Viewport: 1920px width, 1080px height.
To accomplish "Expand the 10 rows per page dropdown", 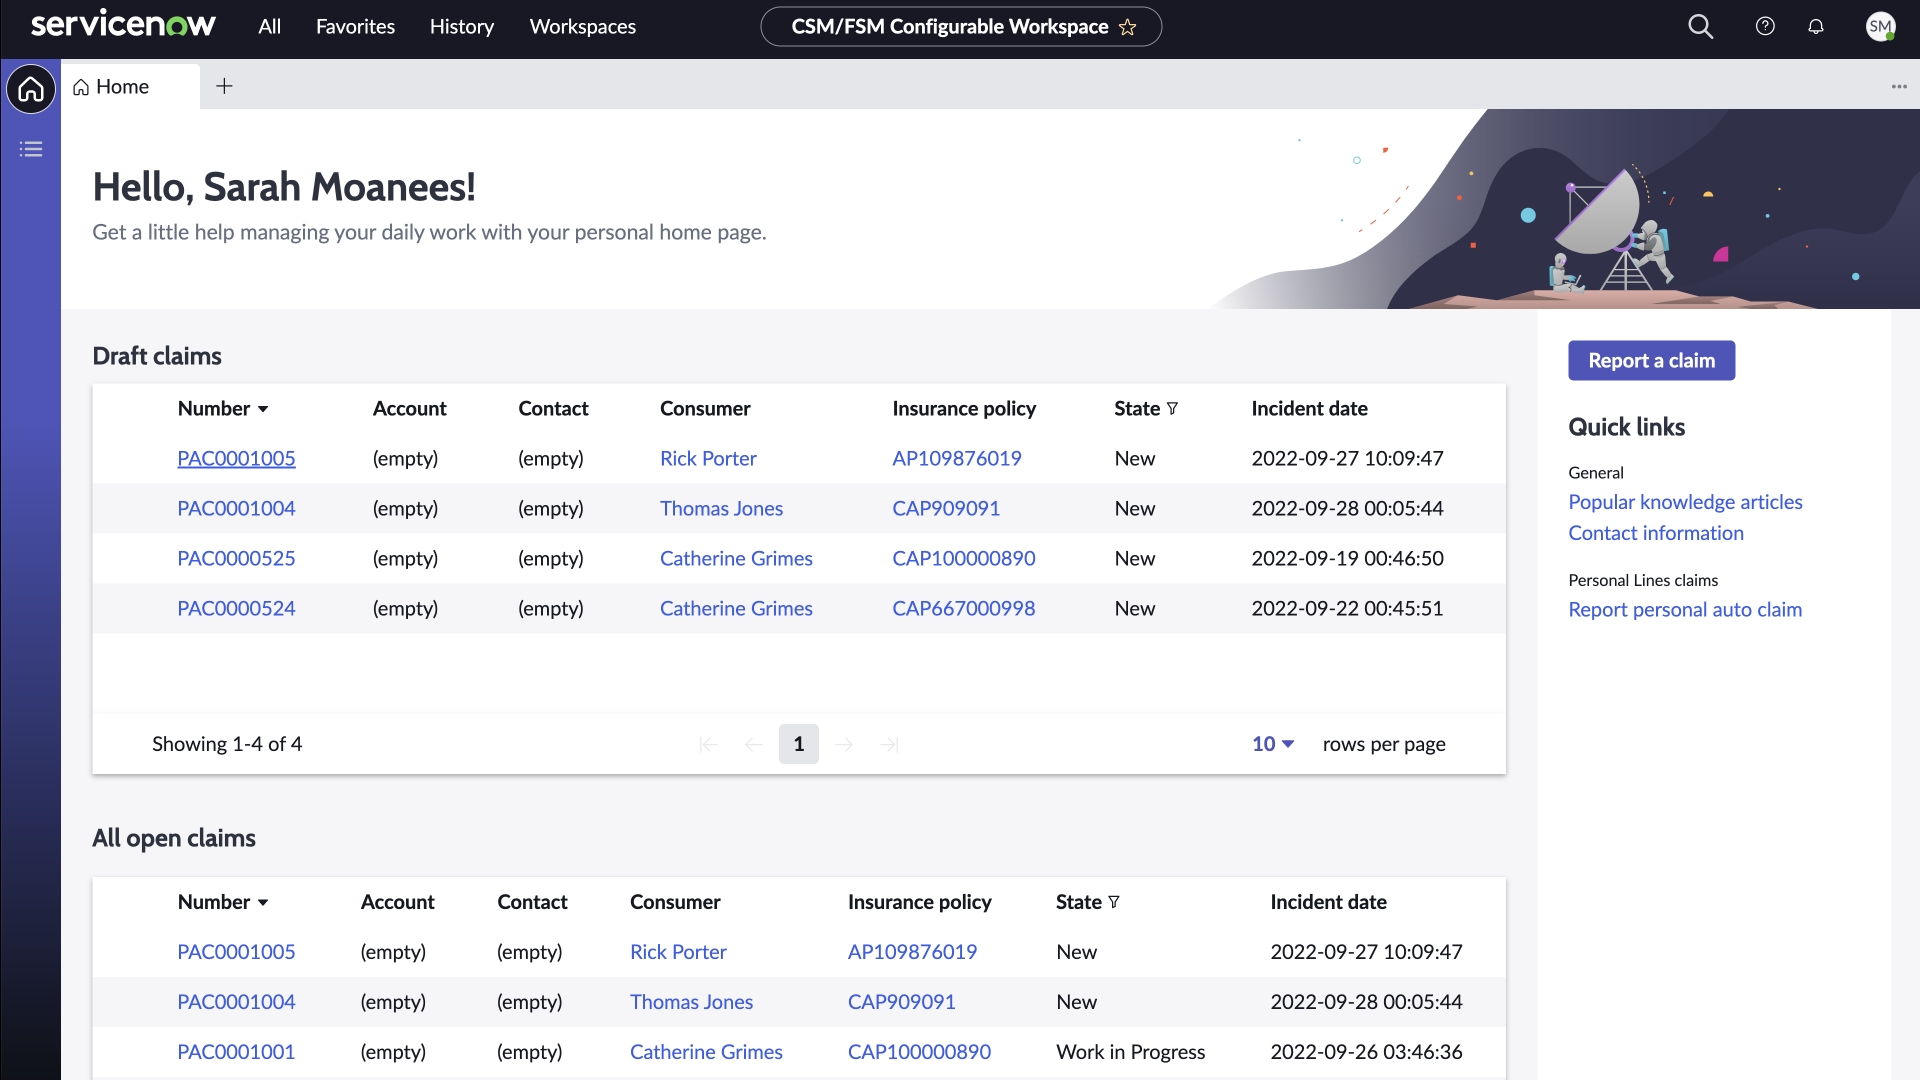I will pyautogui.click(x=1273, y=744).
